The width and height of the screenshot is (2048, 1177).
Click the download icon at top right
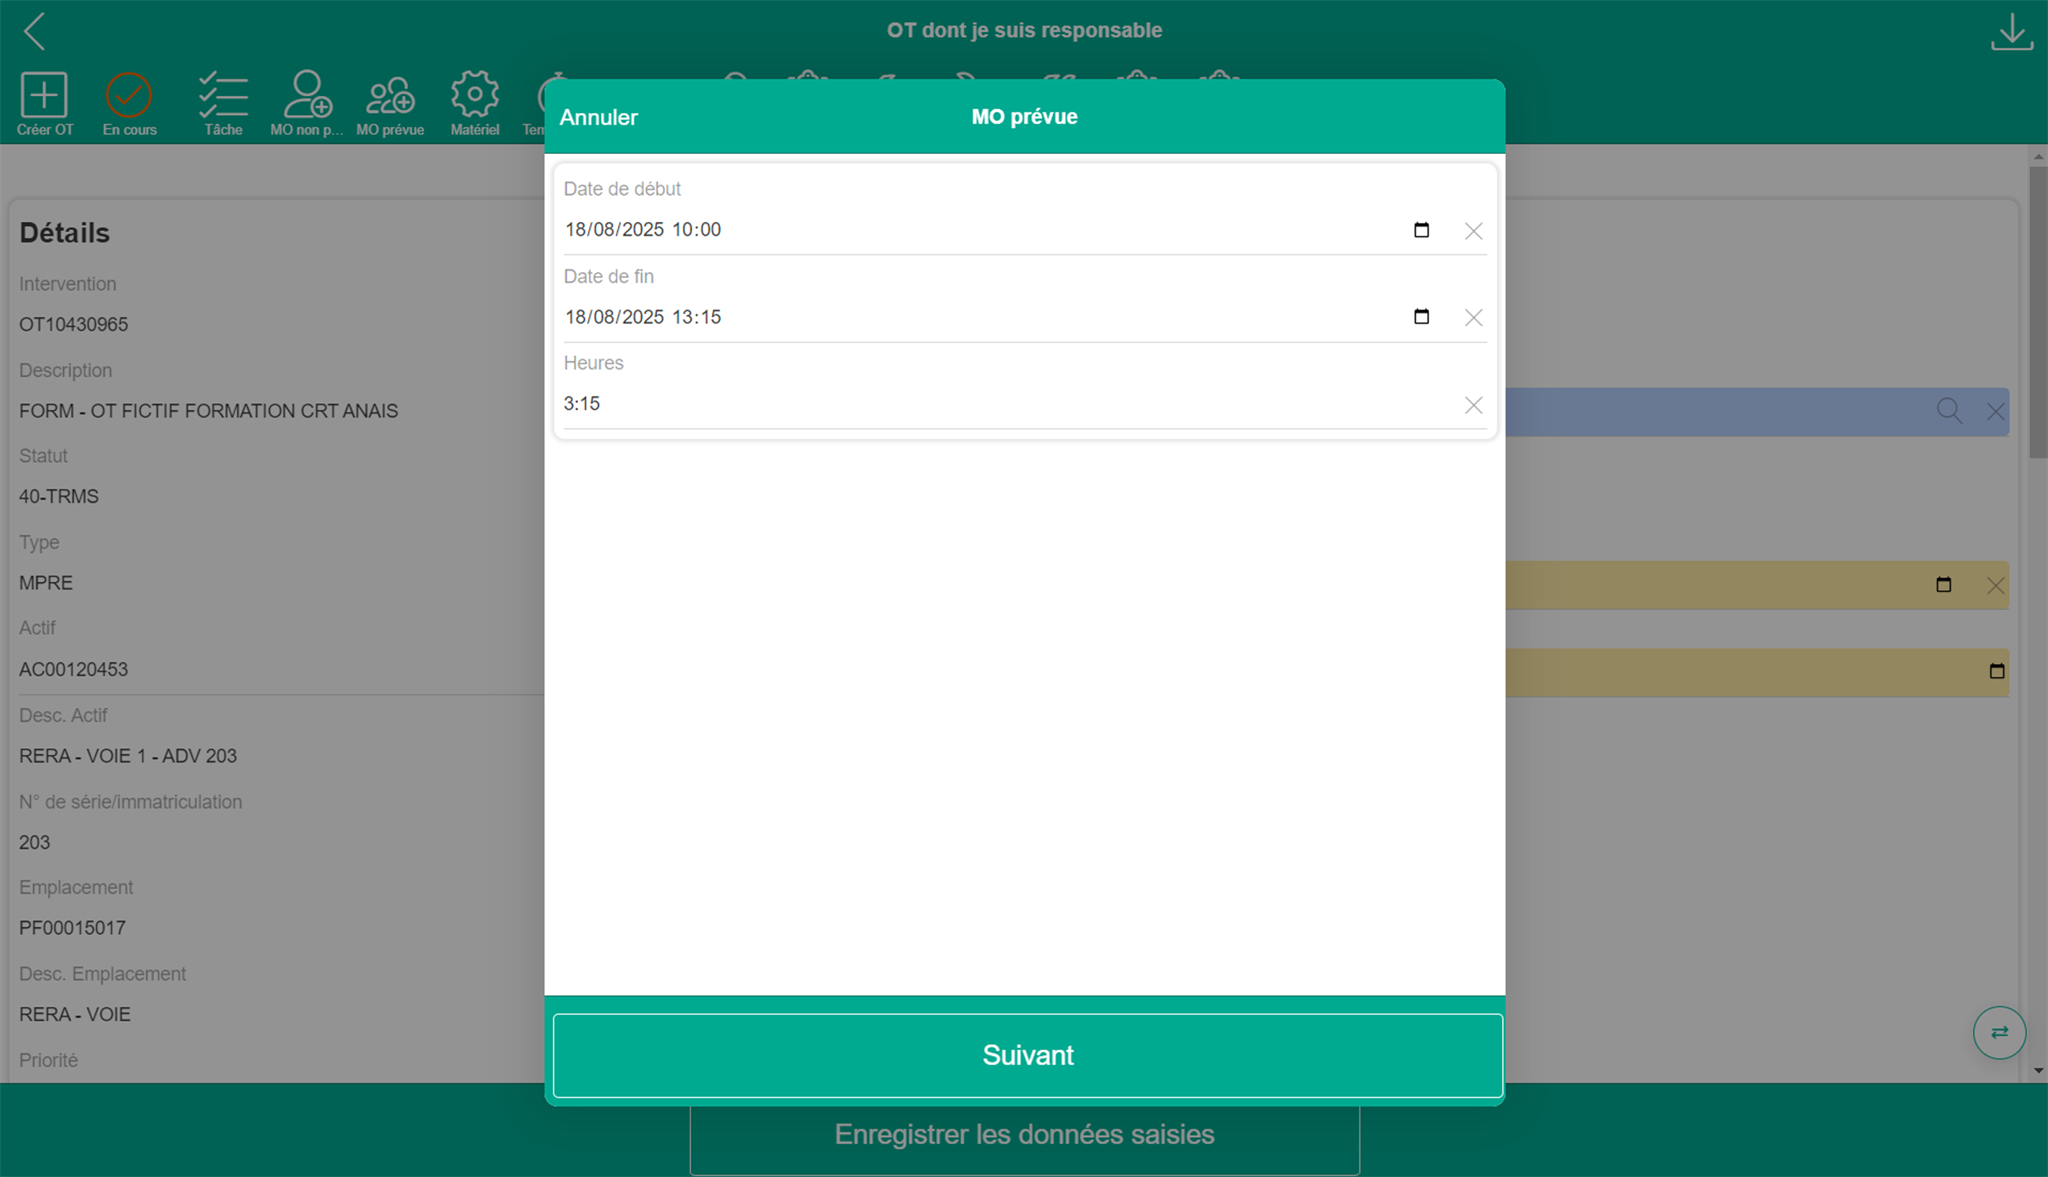[2011, 32]
